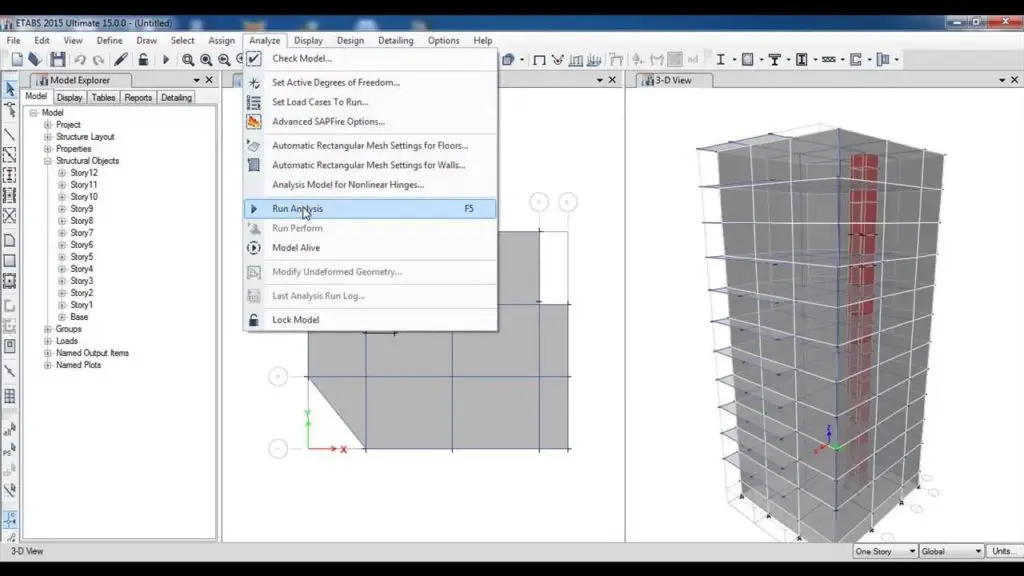
Task: Select the draw line tool in left toolbar
Action: (x=10, y=134)
